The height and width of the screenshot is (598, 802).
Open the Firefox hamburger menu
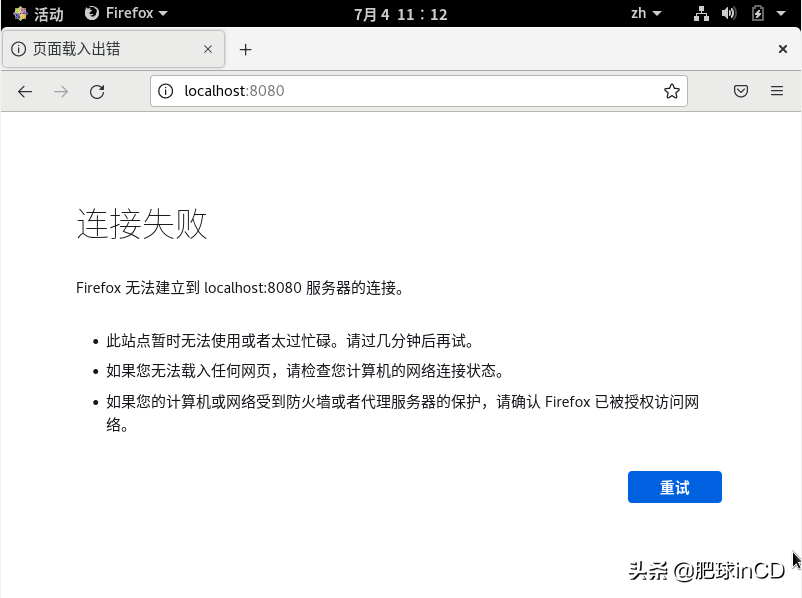(x=777, y=91)
